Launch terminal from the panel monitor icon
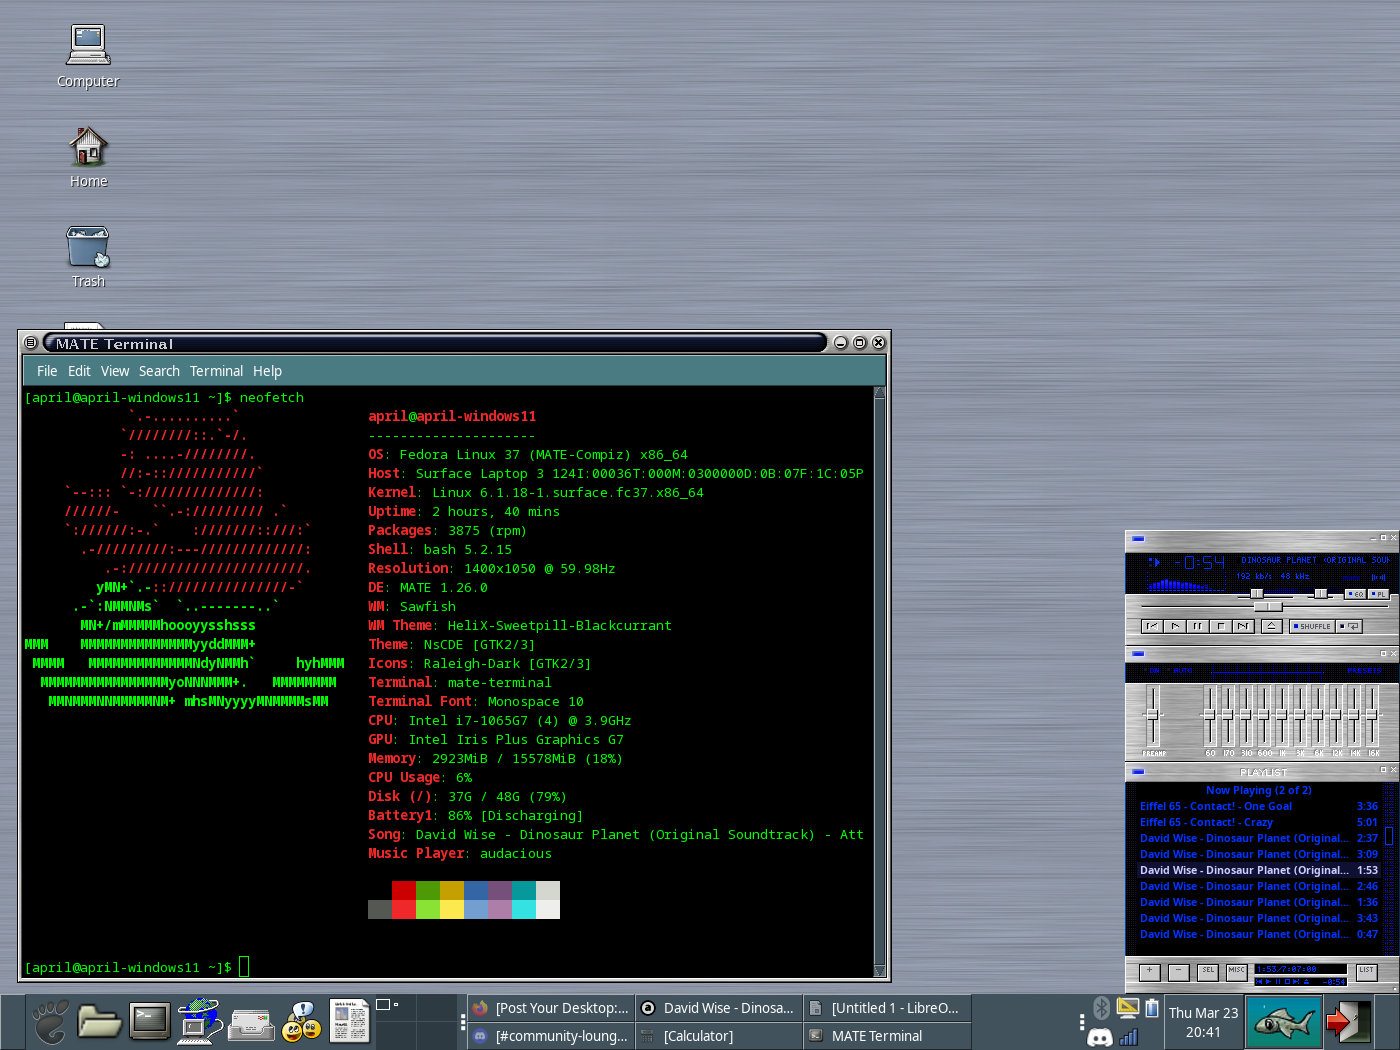Screen dimensions: 1400x1050 [150, 1021]
